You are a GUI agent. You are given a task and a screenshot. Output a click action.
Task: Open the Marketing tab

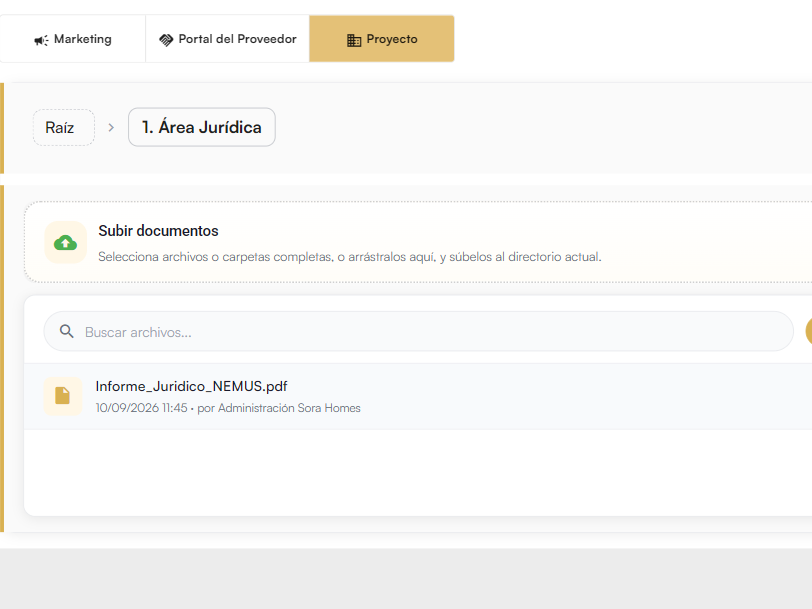(72, 39)
